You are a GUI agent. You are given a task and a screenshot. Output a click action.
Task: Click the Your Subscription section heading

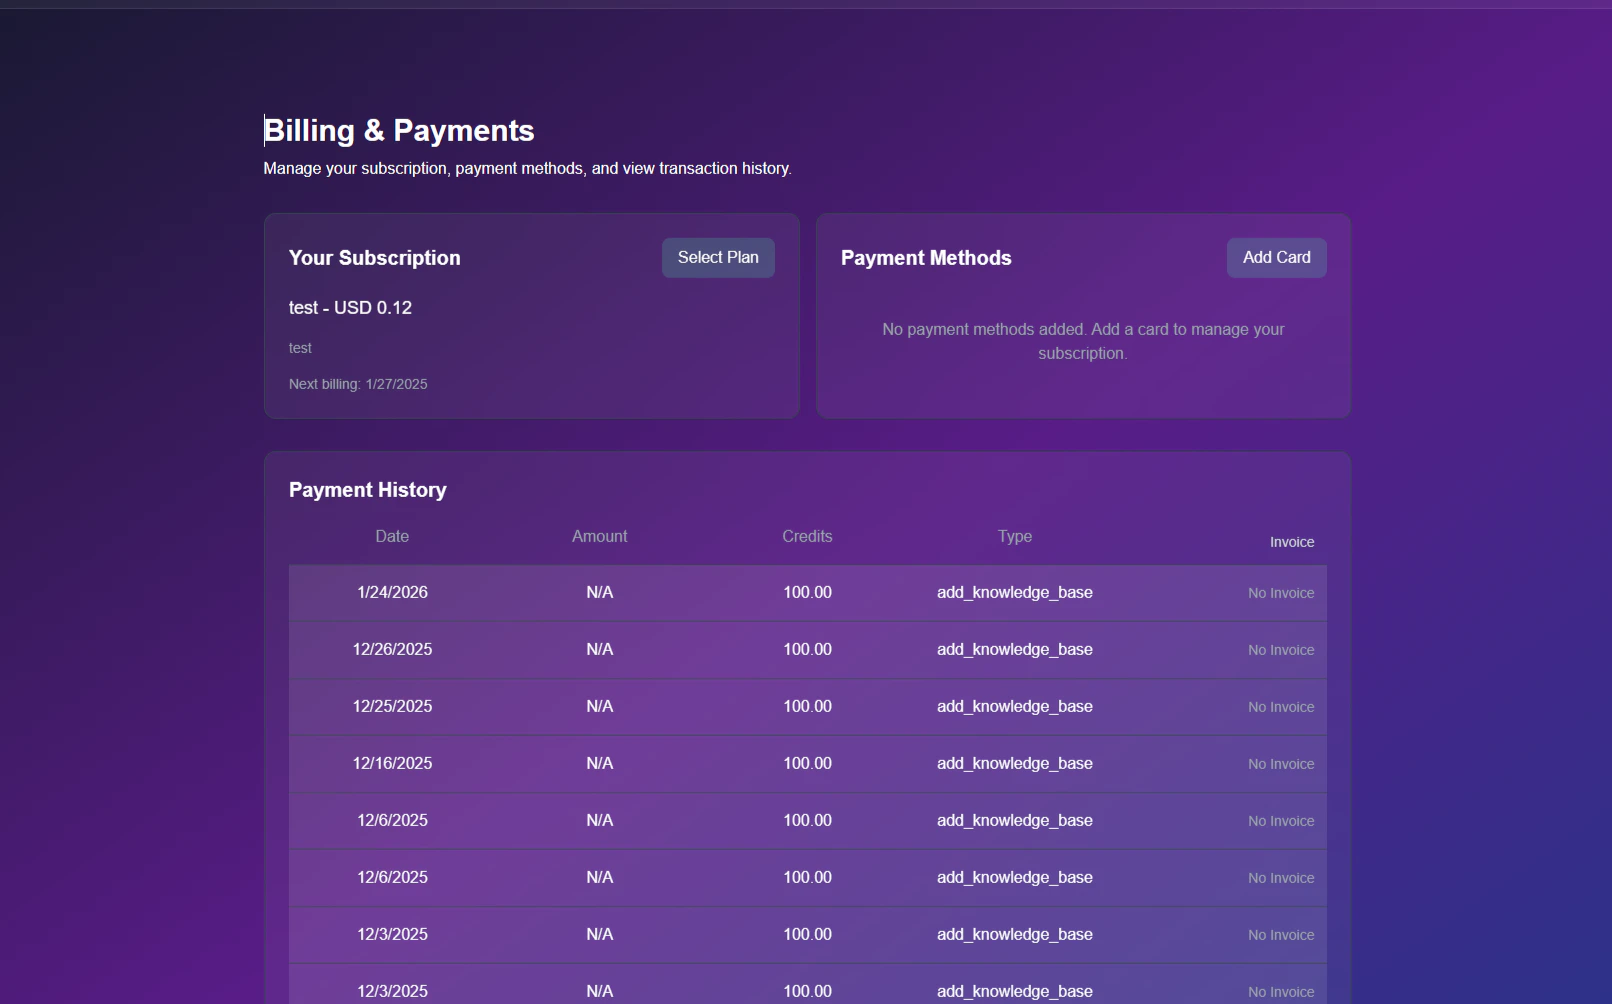(374, 257)
